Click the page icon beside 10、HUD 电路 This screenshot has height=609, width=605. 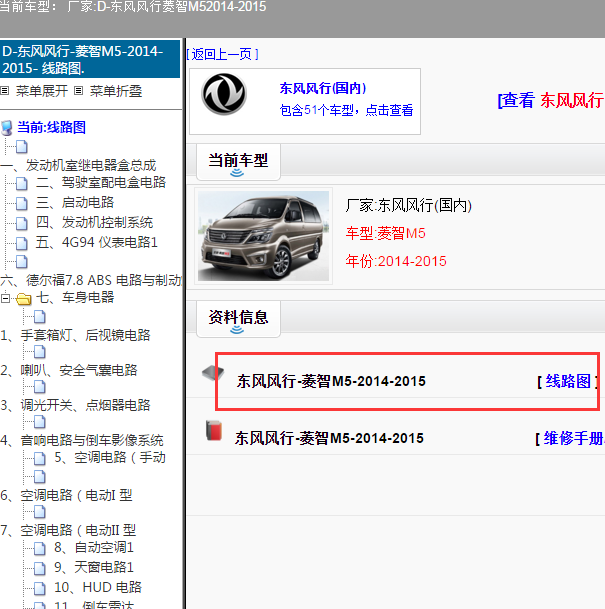pyautogui.click(x=40, y=588)
